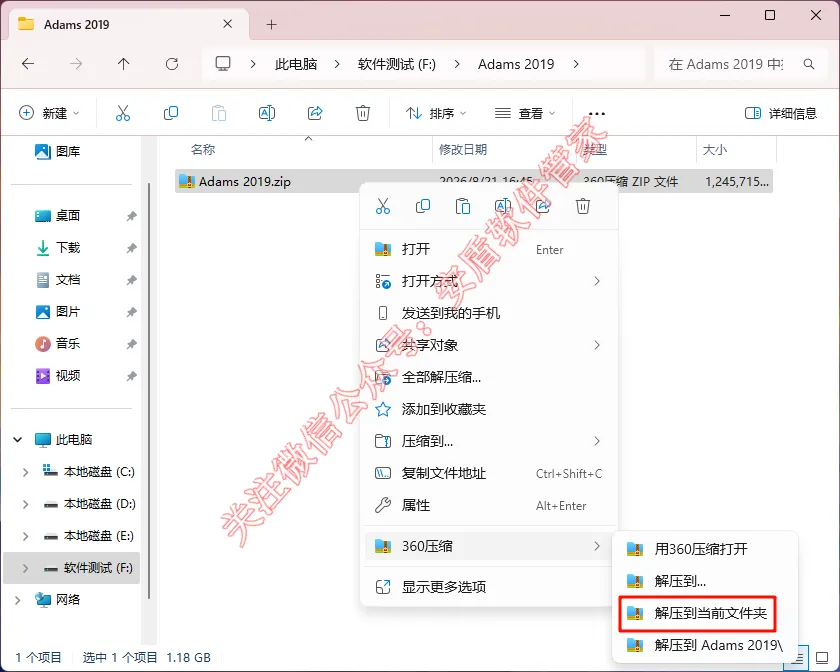Expand 软件测试 (F:) tree node
This screenshot has height=672, width=840.
(25, 568)
